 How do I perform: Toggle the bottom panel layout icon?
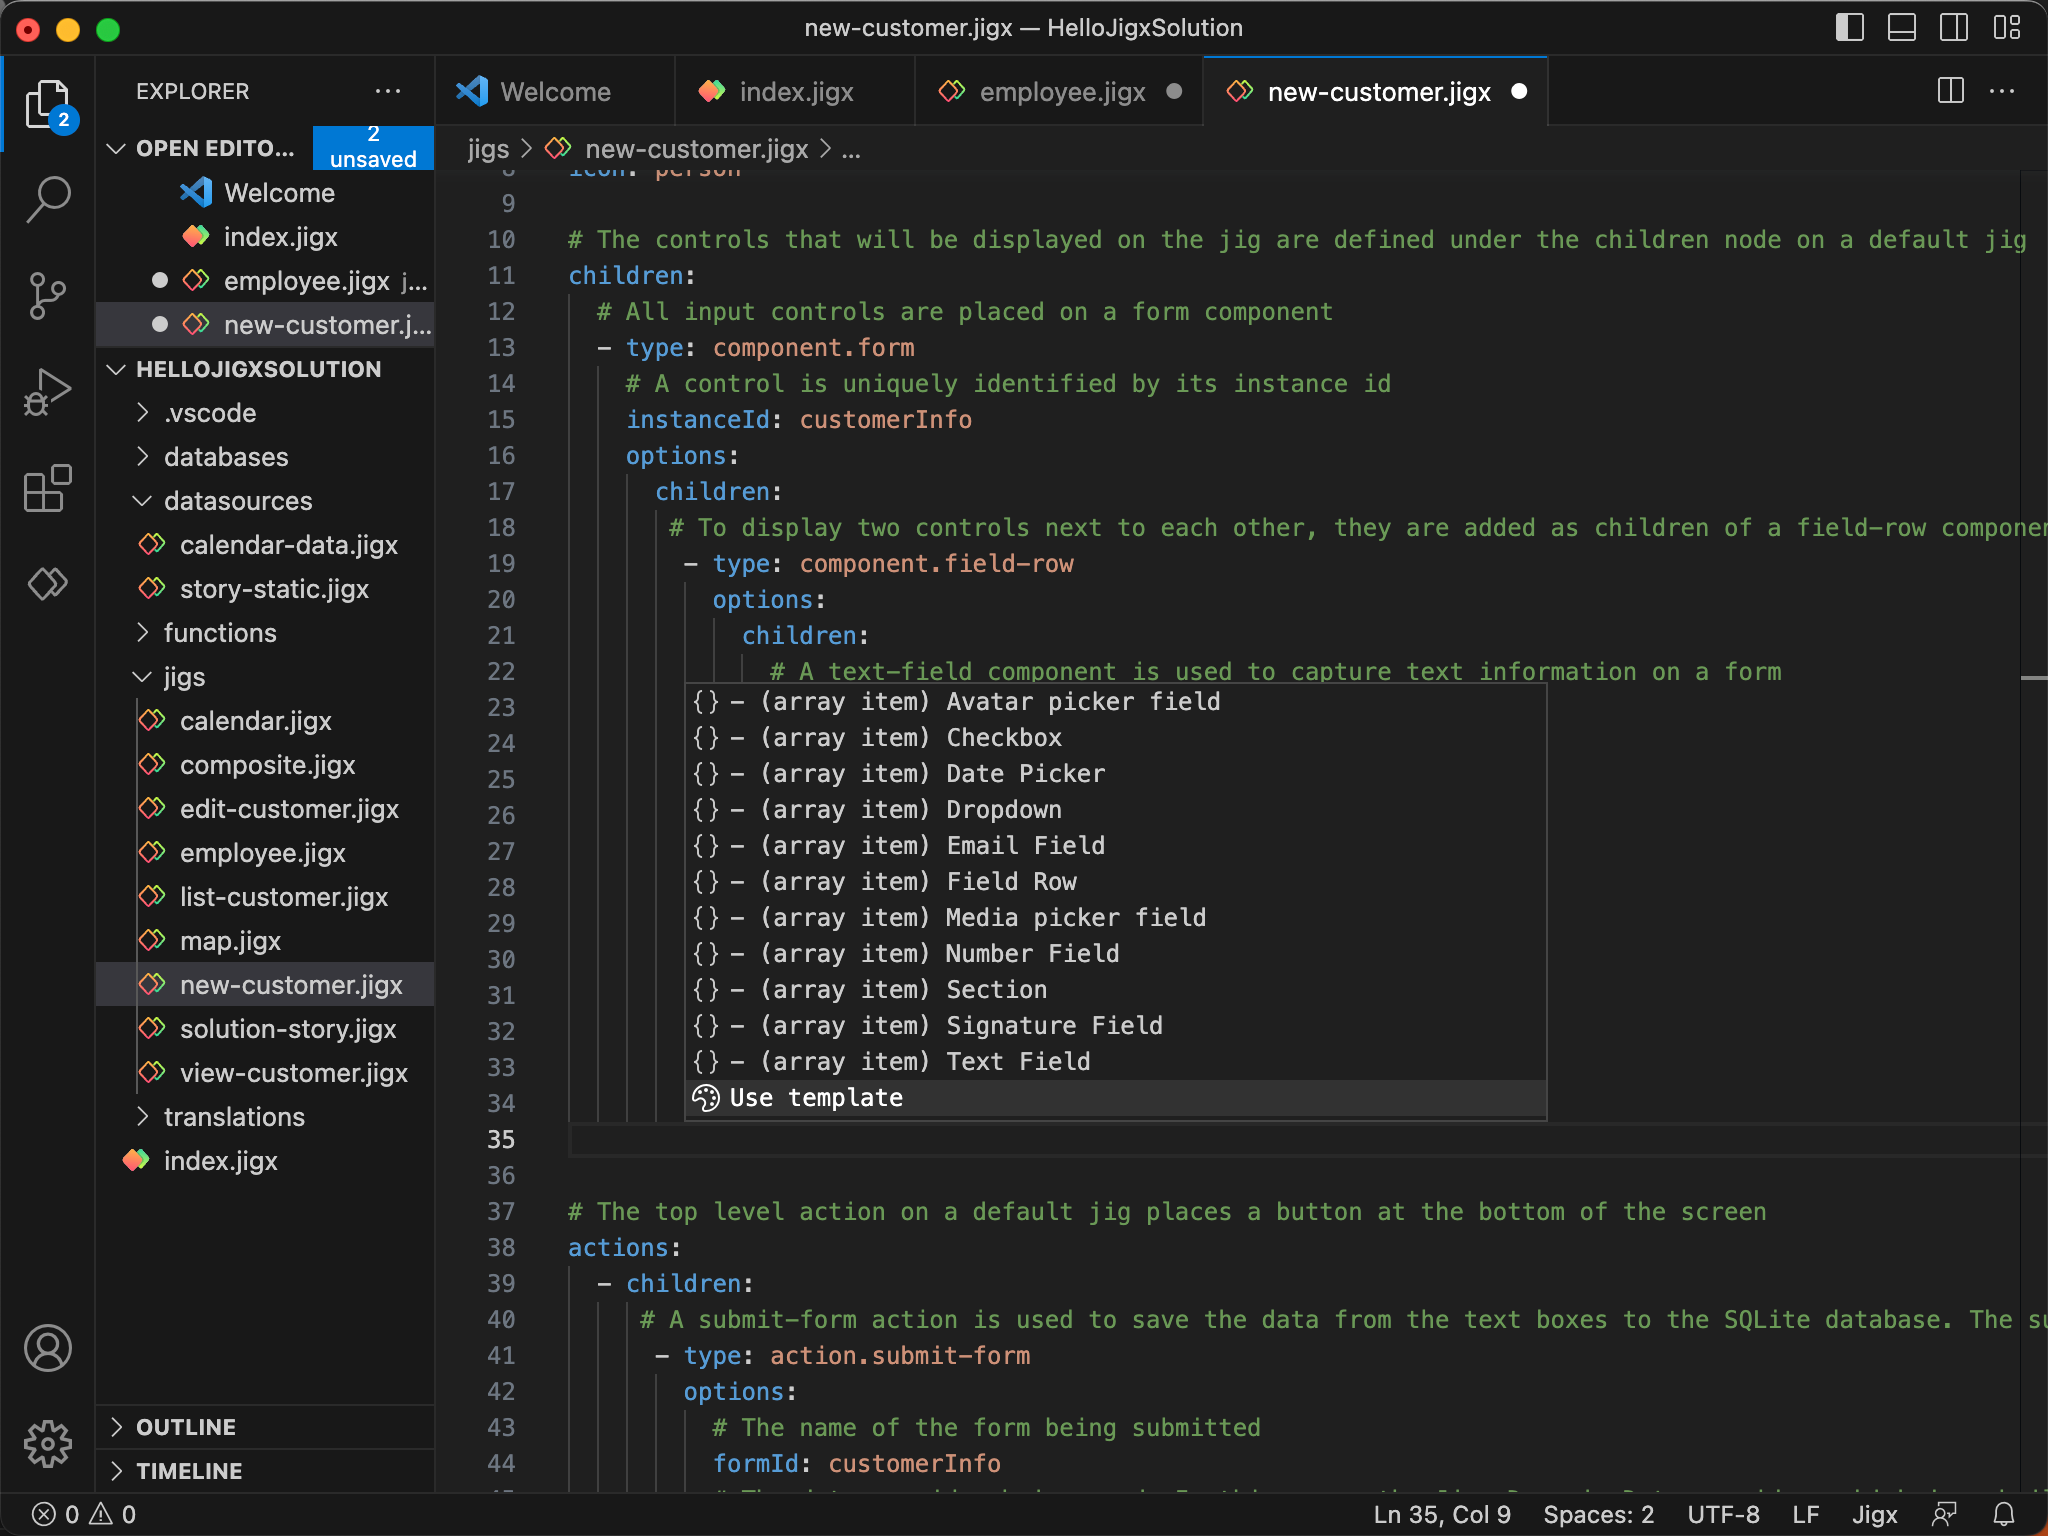[x=1902, y=28]
